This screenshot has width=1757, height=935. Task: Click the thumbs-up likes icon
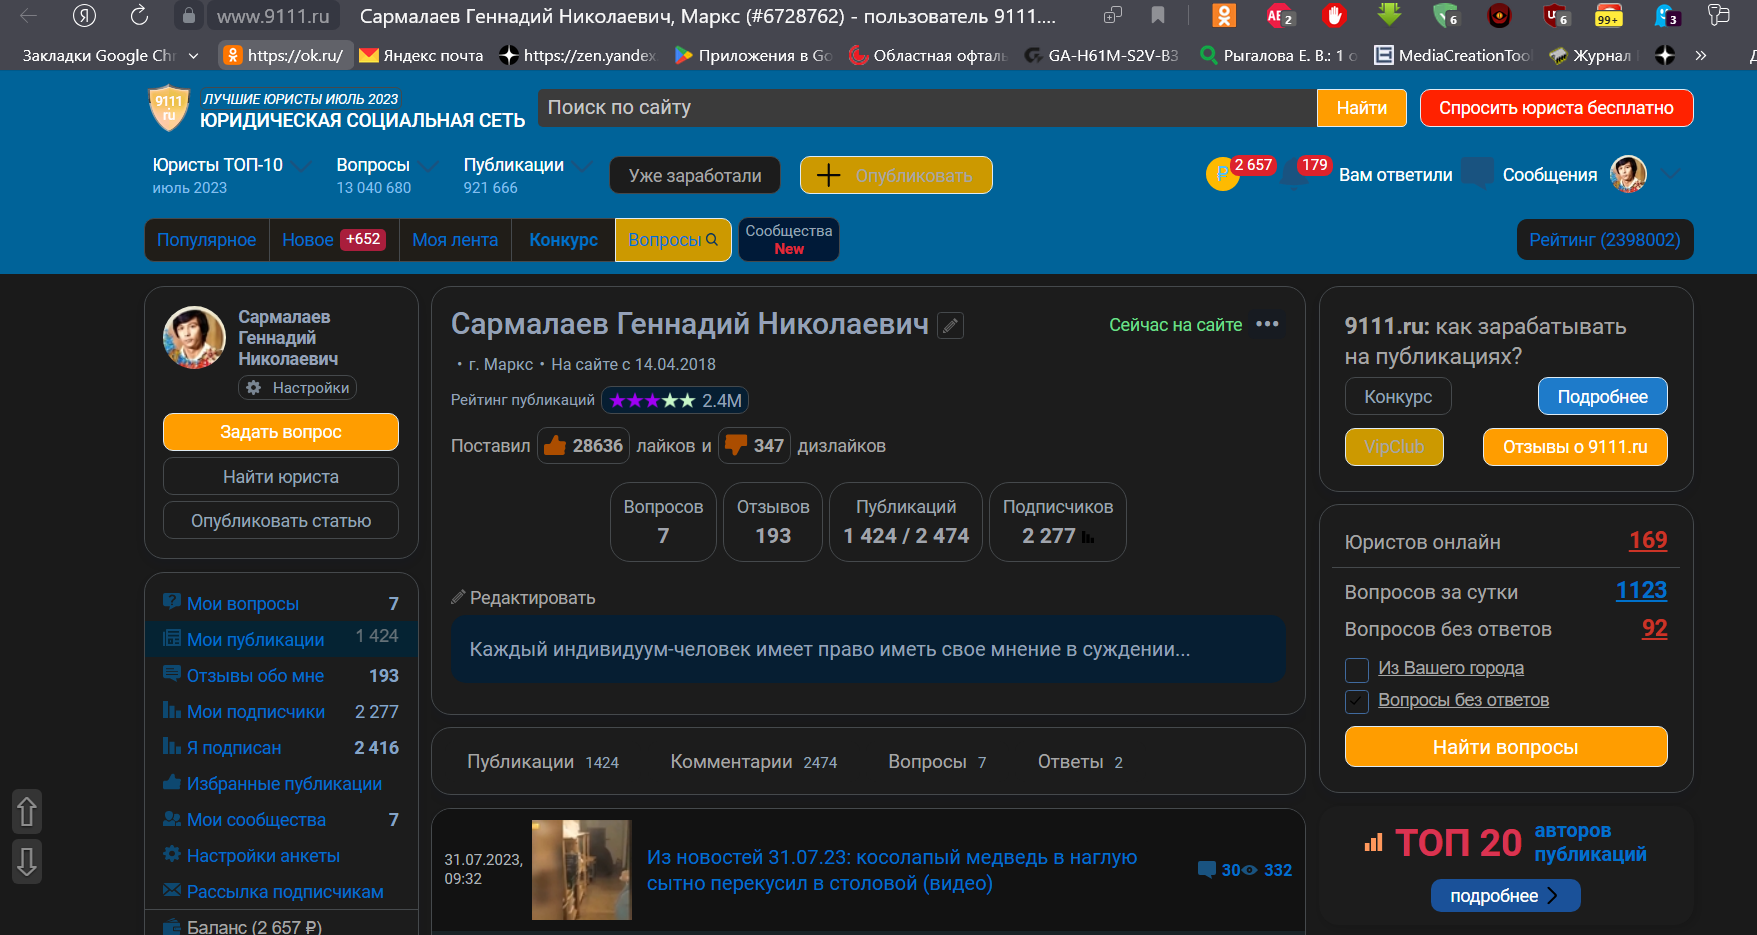click(x=557, y=445)
